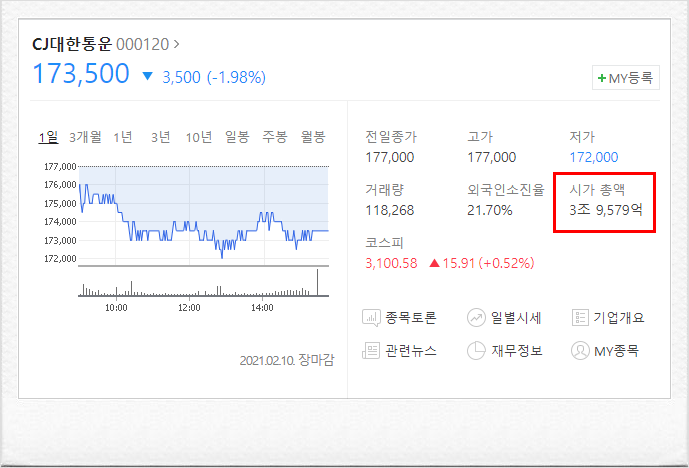Click the 2021.02.10. 장마감 date text

point(287,360)
